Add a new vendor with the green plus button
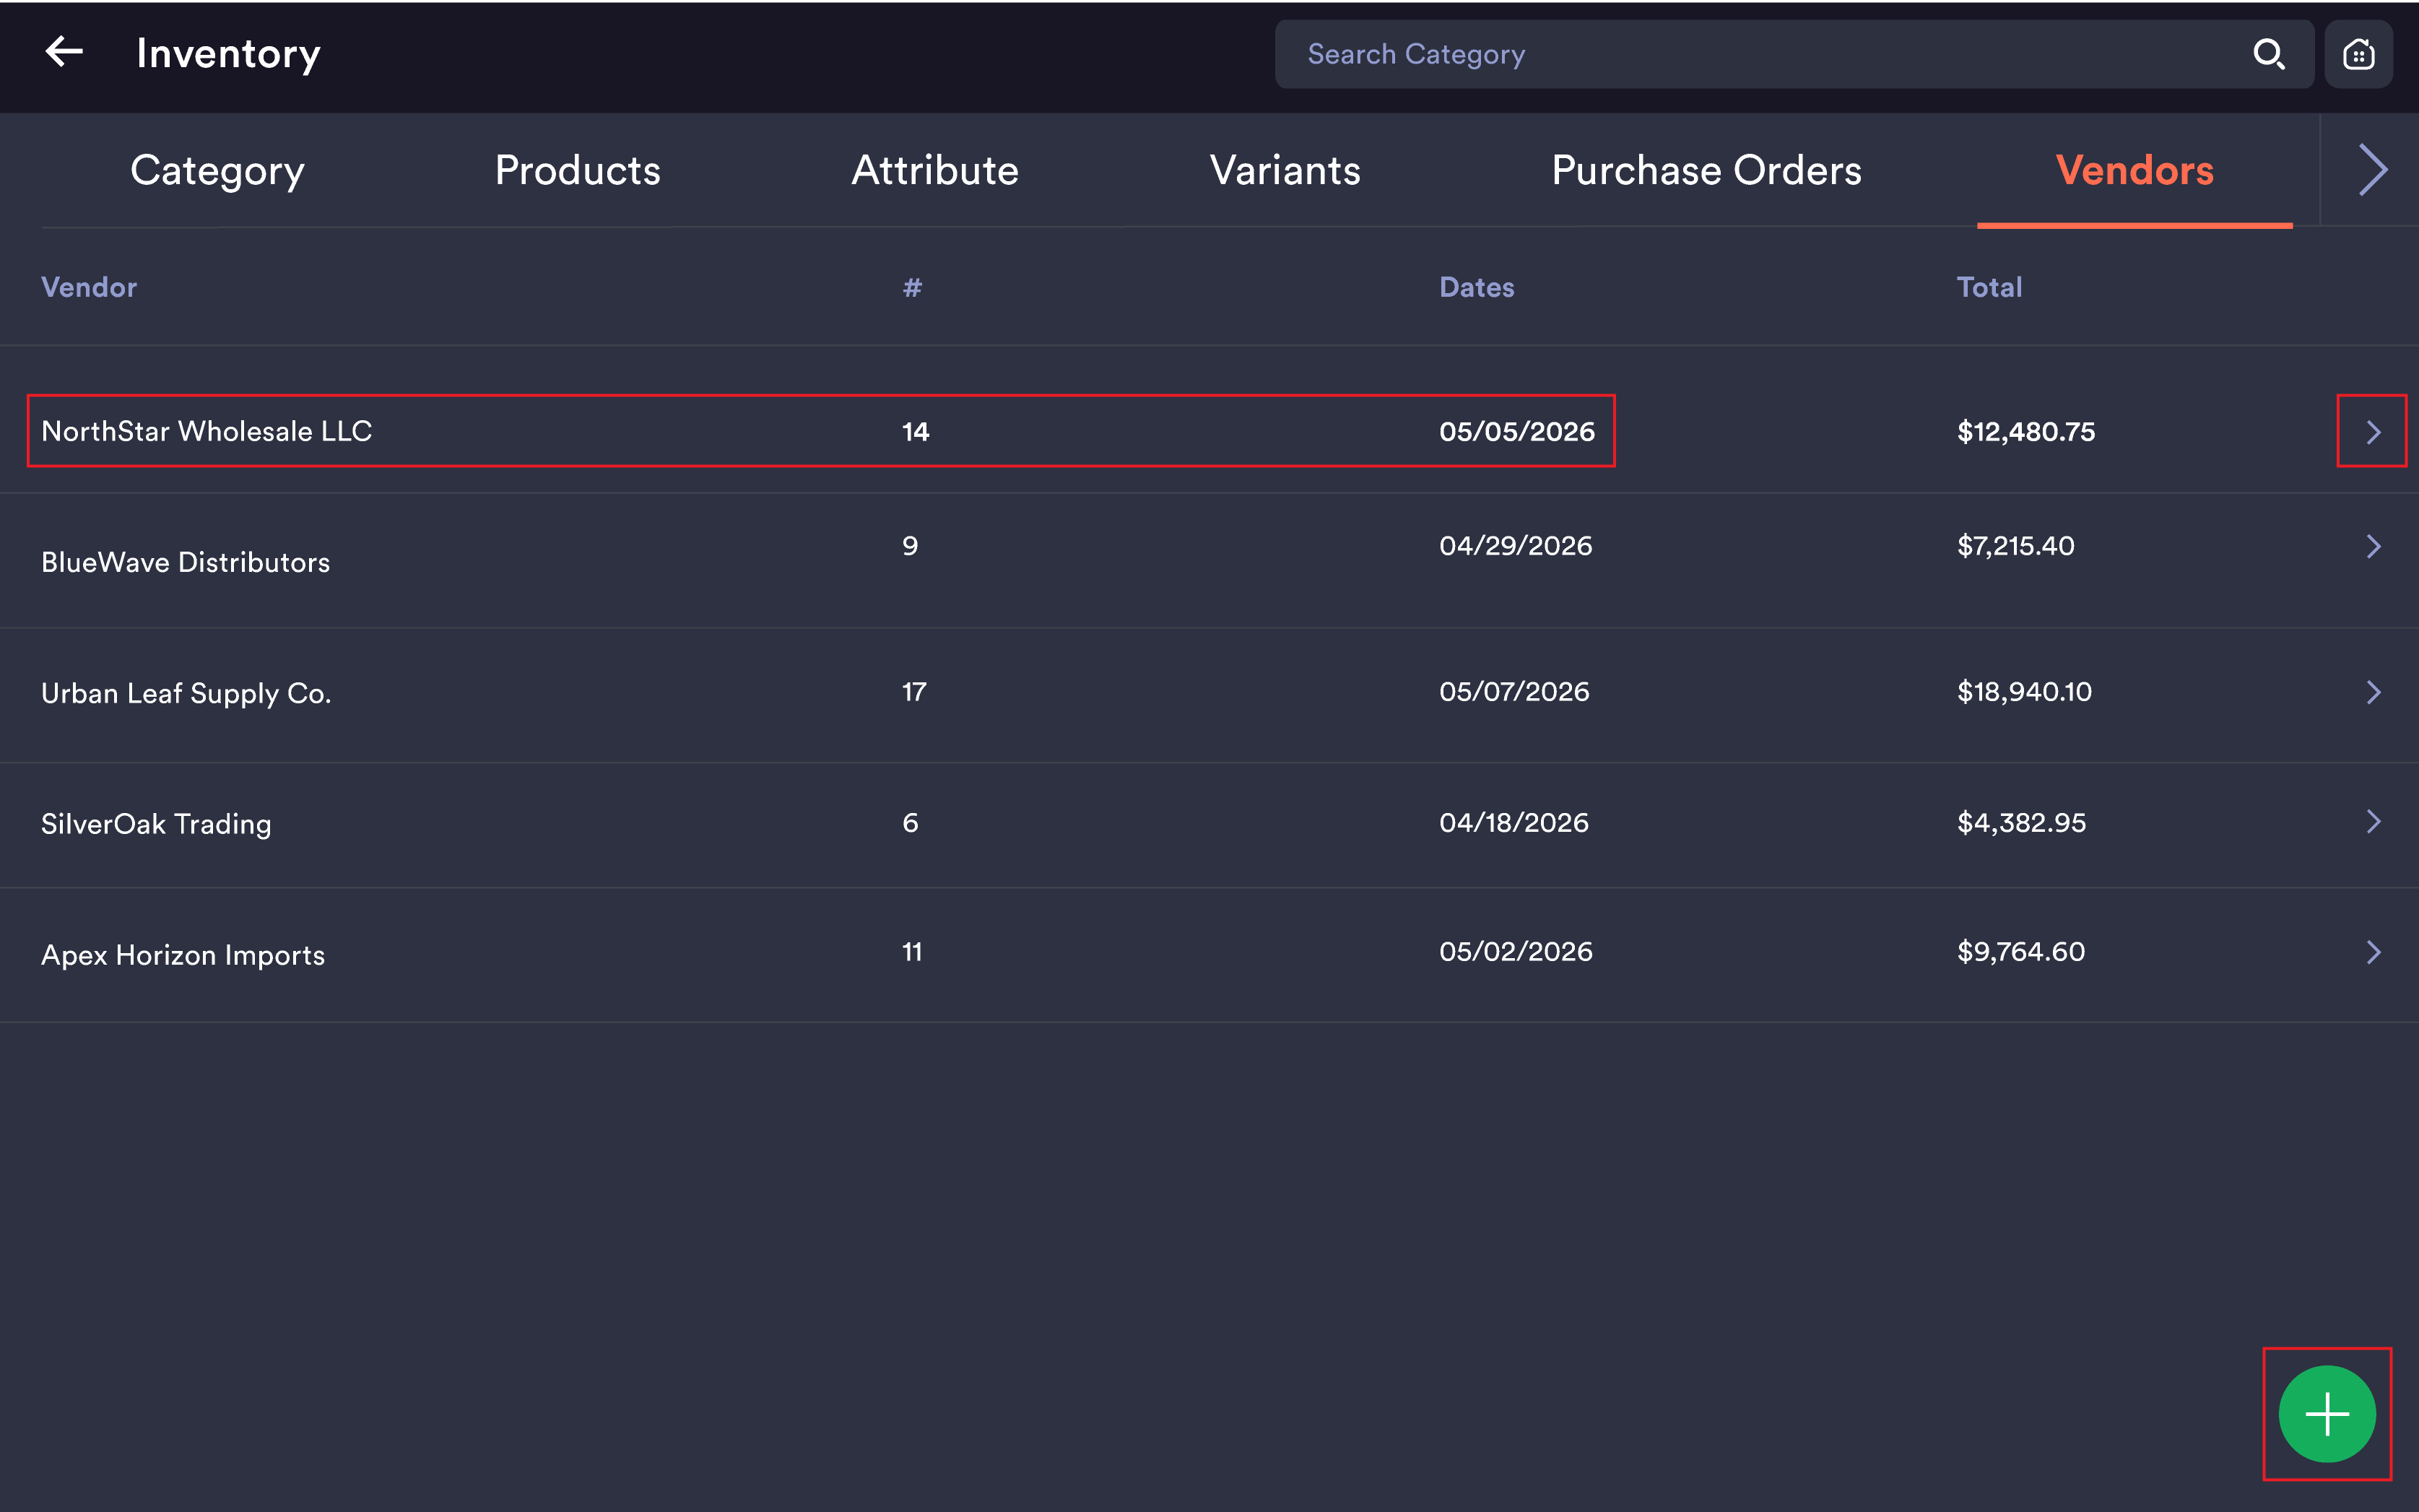This screenshot has height=1512, width=2419. click(2327, 1414)
